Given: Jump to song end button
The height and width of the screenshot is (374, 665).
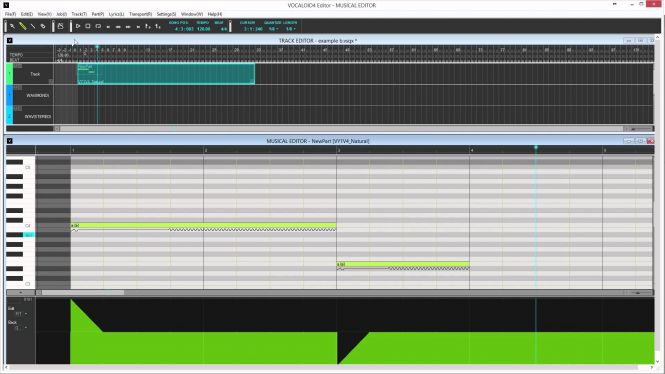Looking at the screenshot, I should 138,27.
